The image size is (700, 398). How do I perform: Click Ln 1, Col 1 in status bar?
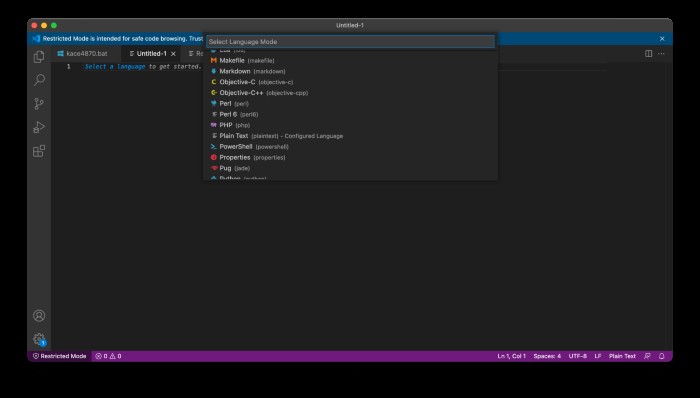[512, 356]
